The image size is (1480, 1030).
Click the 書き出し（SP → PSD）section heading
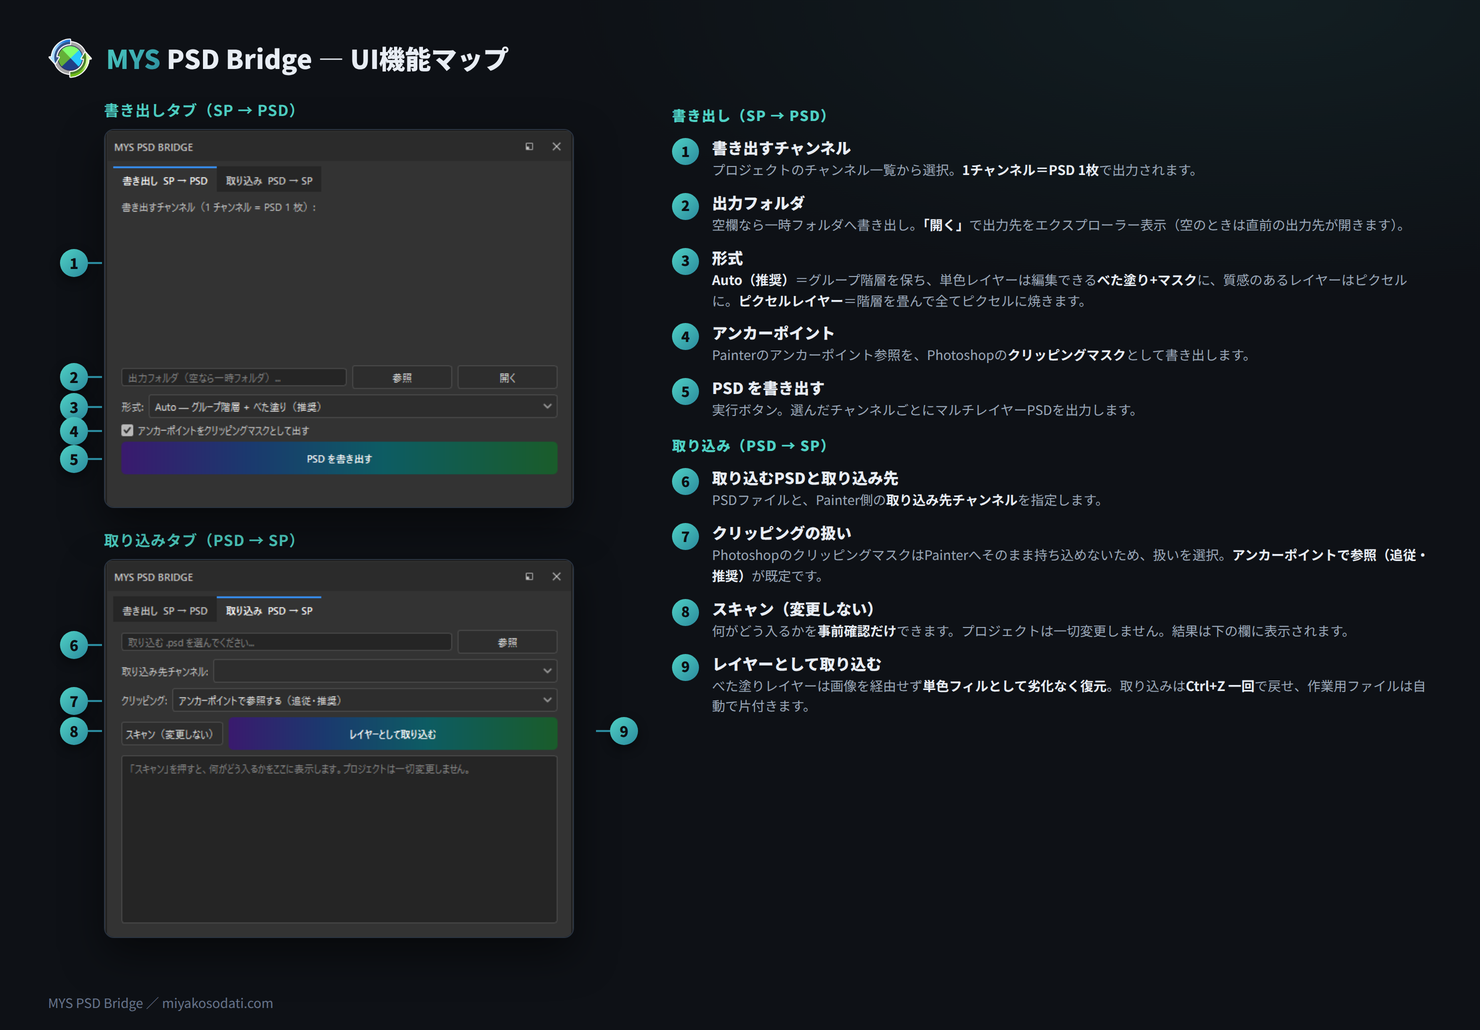(x=750, y=116)
